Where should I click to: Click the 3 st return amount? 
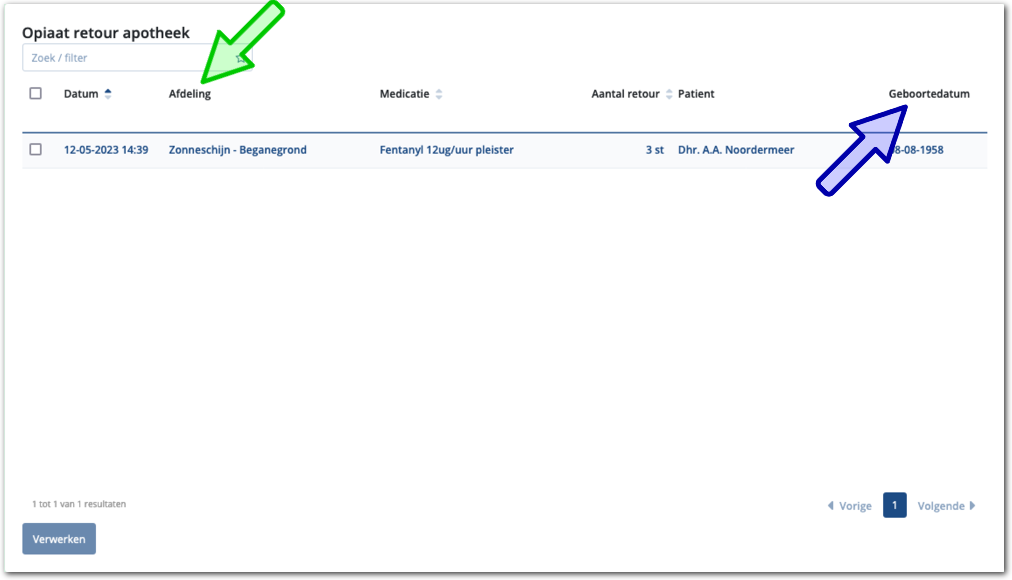(654, 150)
